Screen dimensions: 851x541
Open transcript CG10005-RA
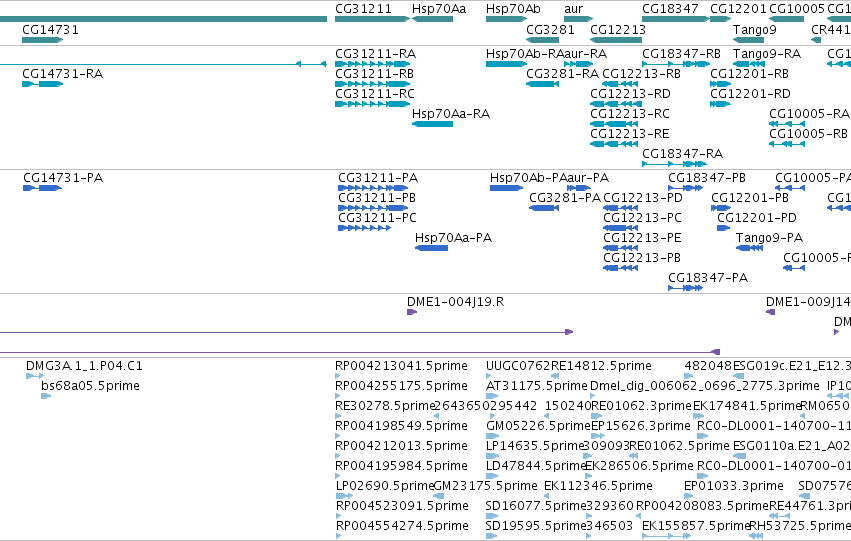pos(786,124)
